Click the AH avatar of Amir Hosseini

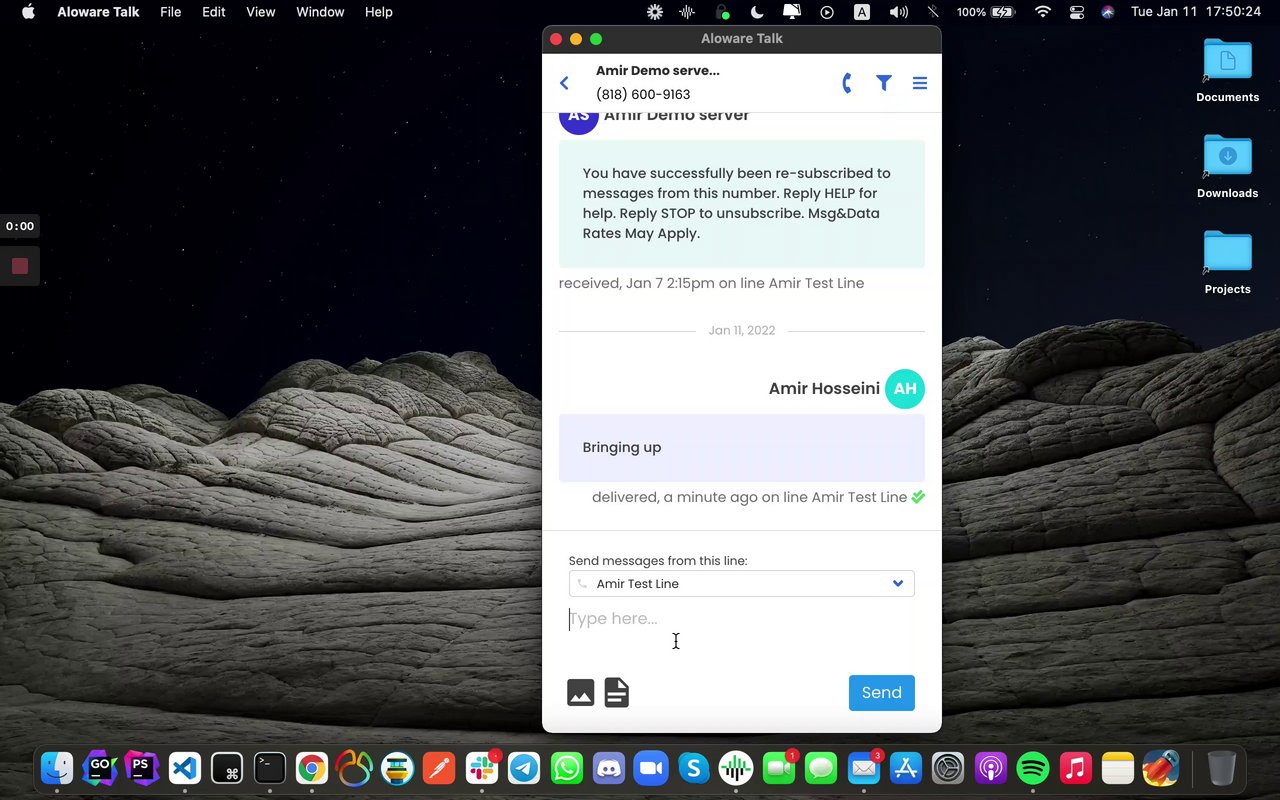click(x=905, y=389)
